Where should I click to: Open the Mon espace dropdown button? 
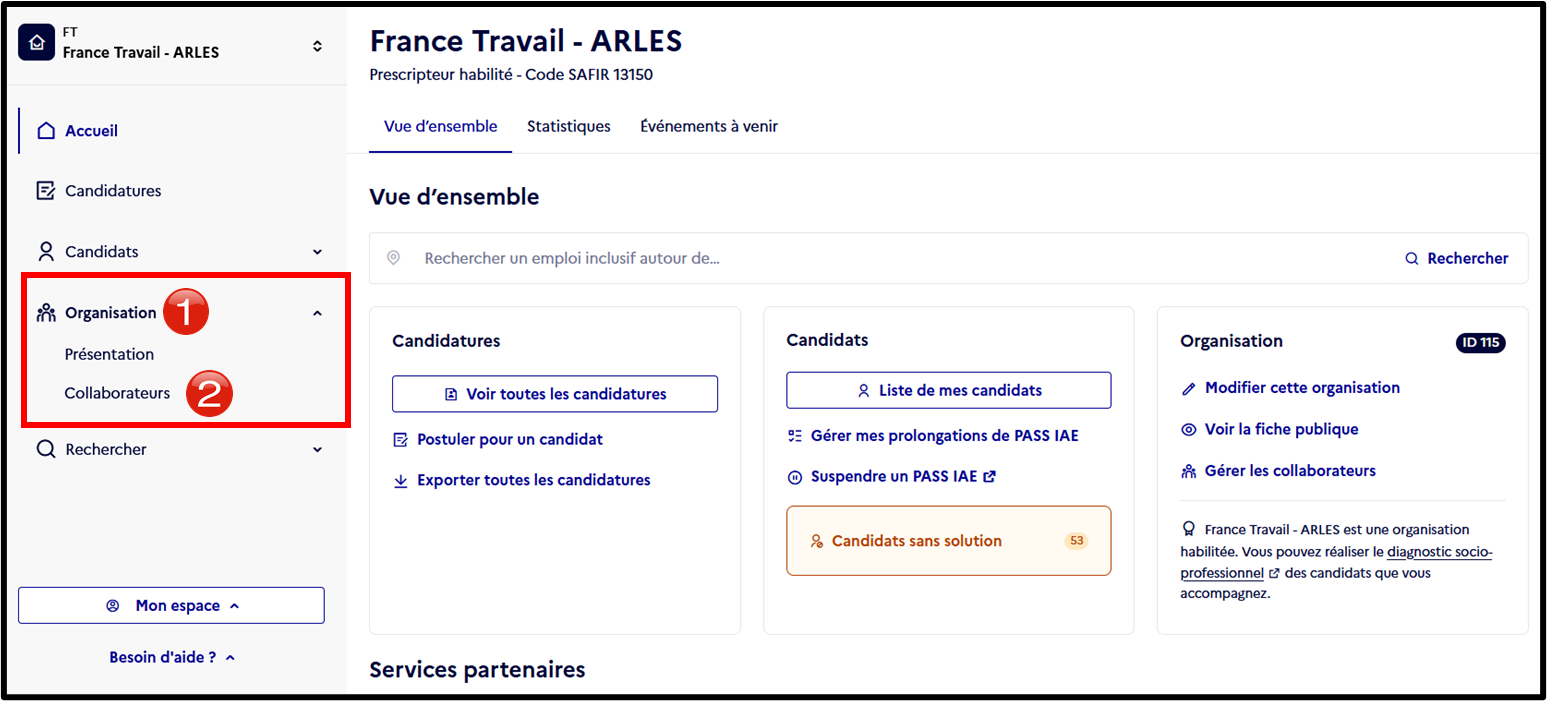pos(171,605)
